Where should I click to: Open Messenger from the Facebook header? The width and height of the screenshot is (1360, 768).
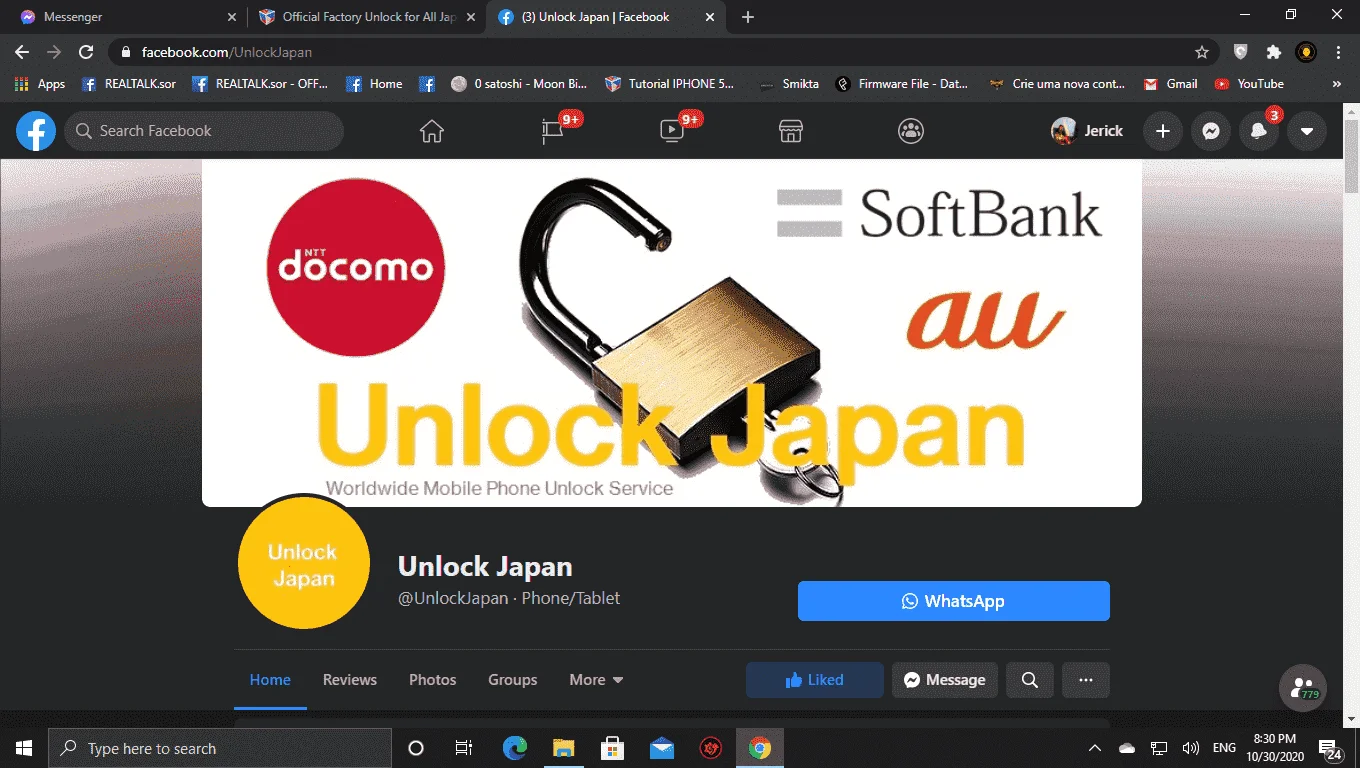(x=1210, y=131)
